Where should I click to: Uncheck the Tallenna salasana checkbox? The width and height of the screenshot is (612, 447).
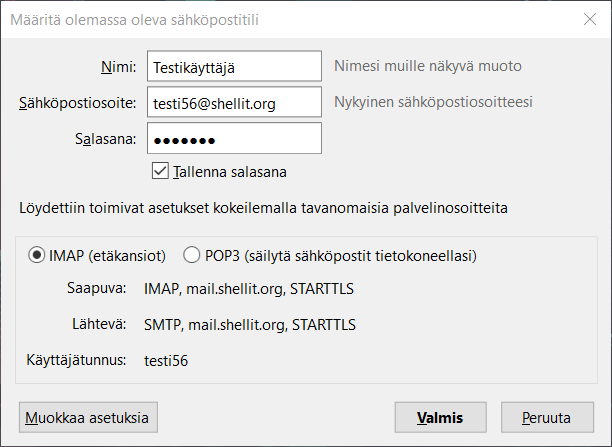[x=160, y=171]
